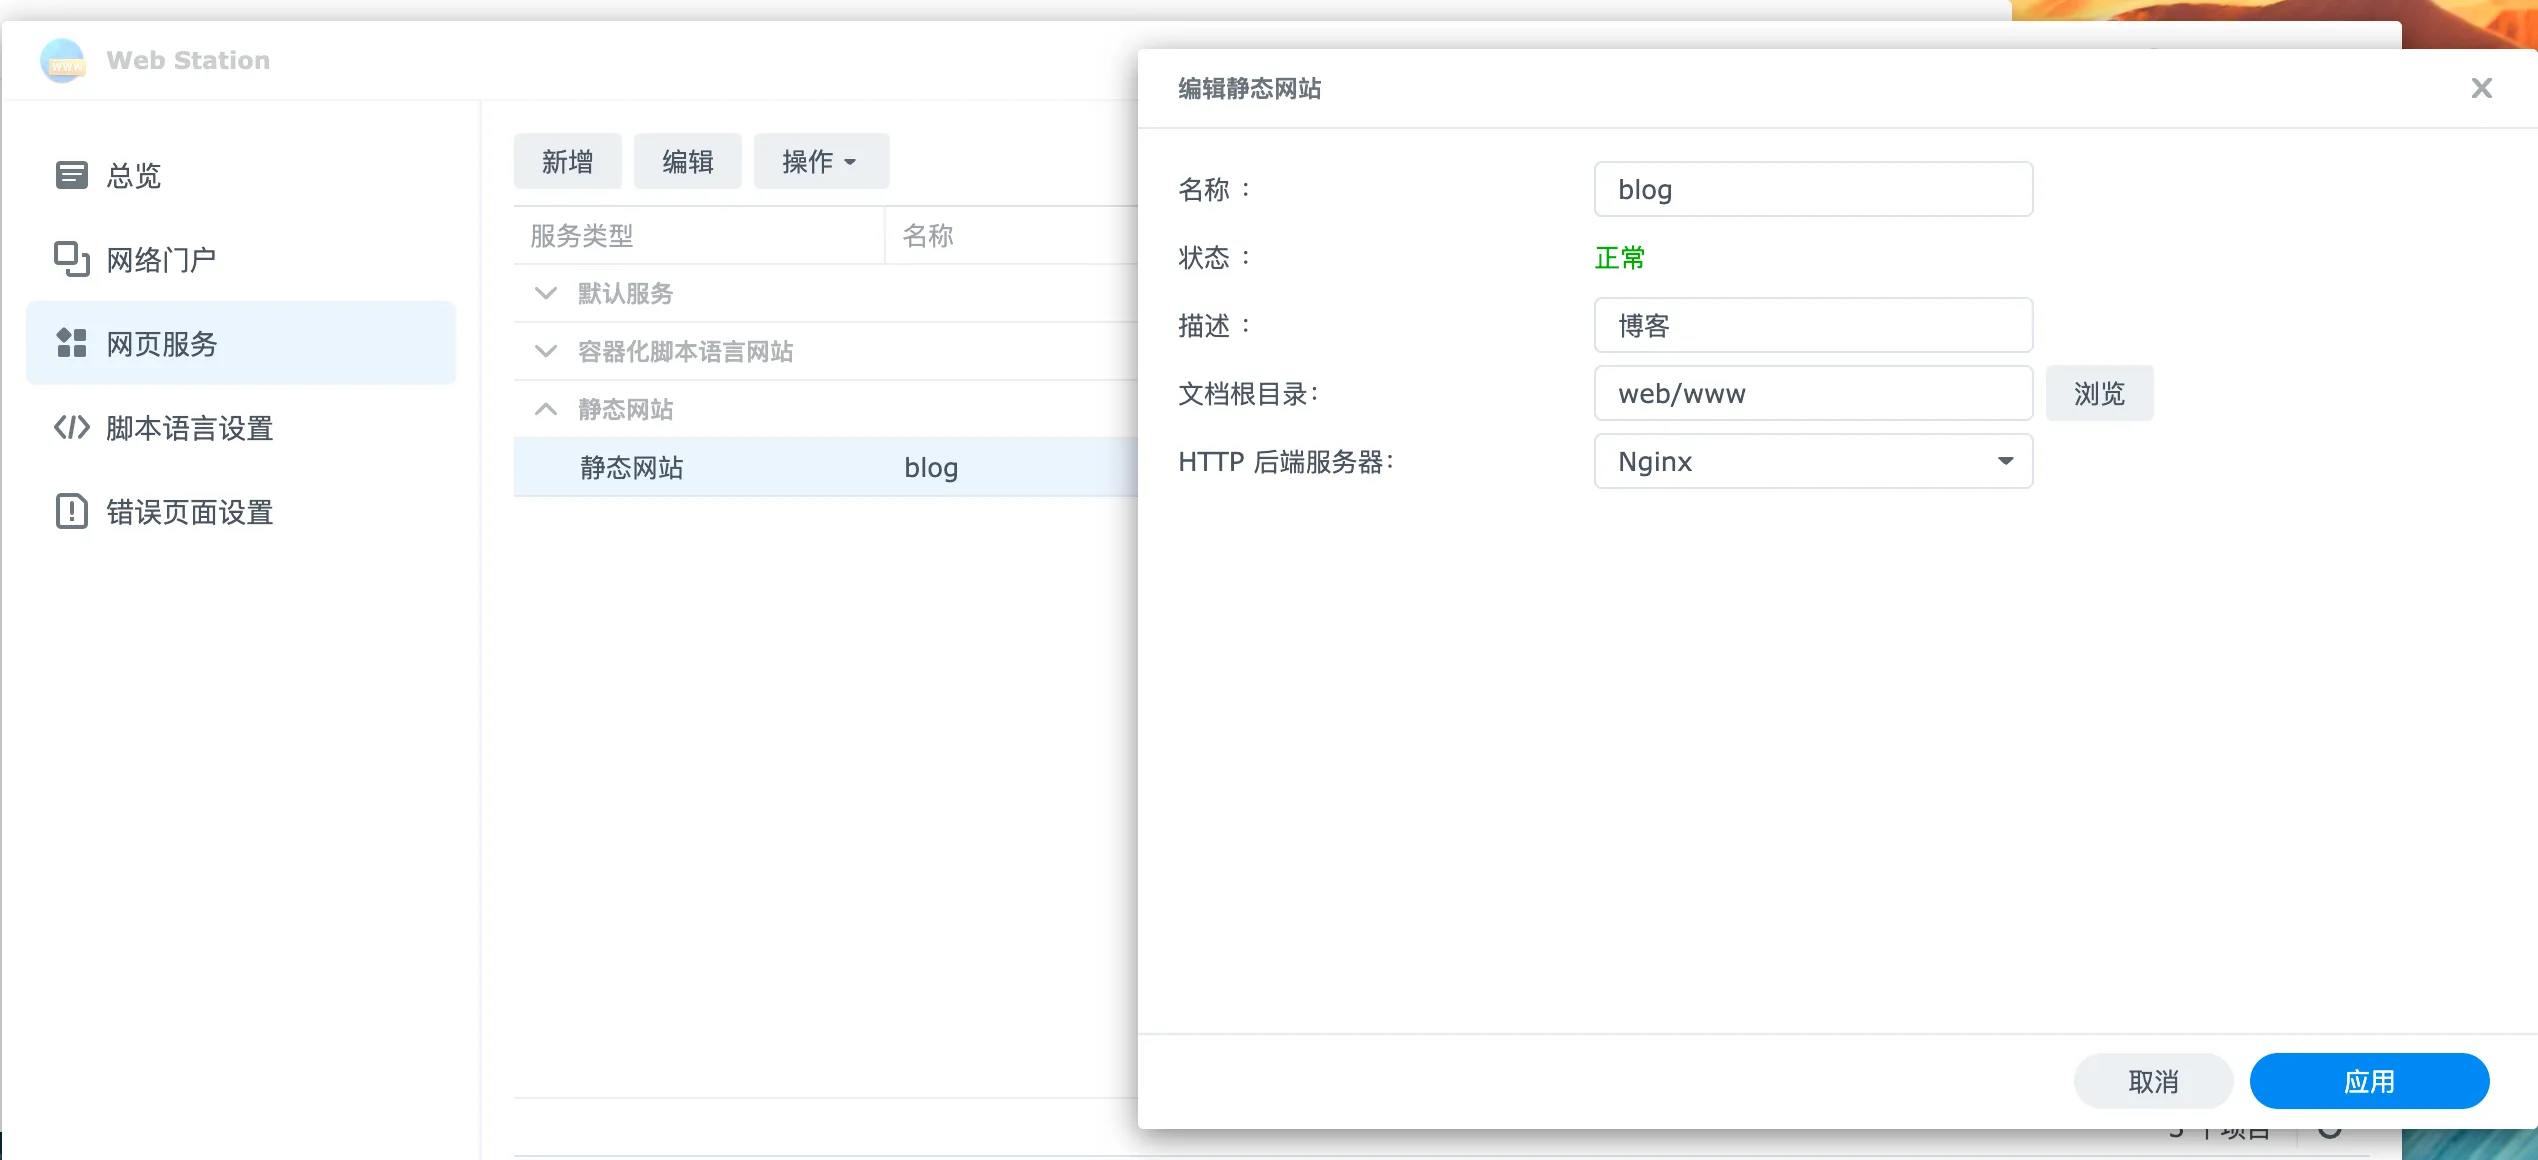Click the 描述 field containing 博客
Screen dimensions: 2538x1160
1812,326
